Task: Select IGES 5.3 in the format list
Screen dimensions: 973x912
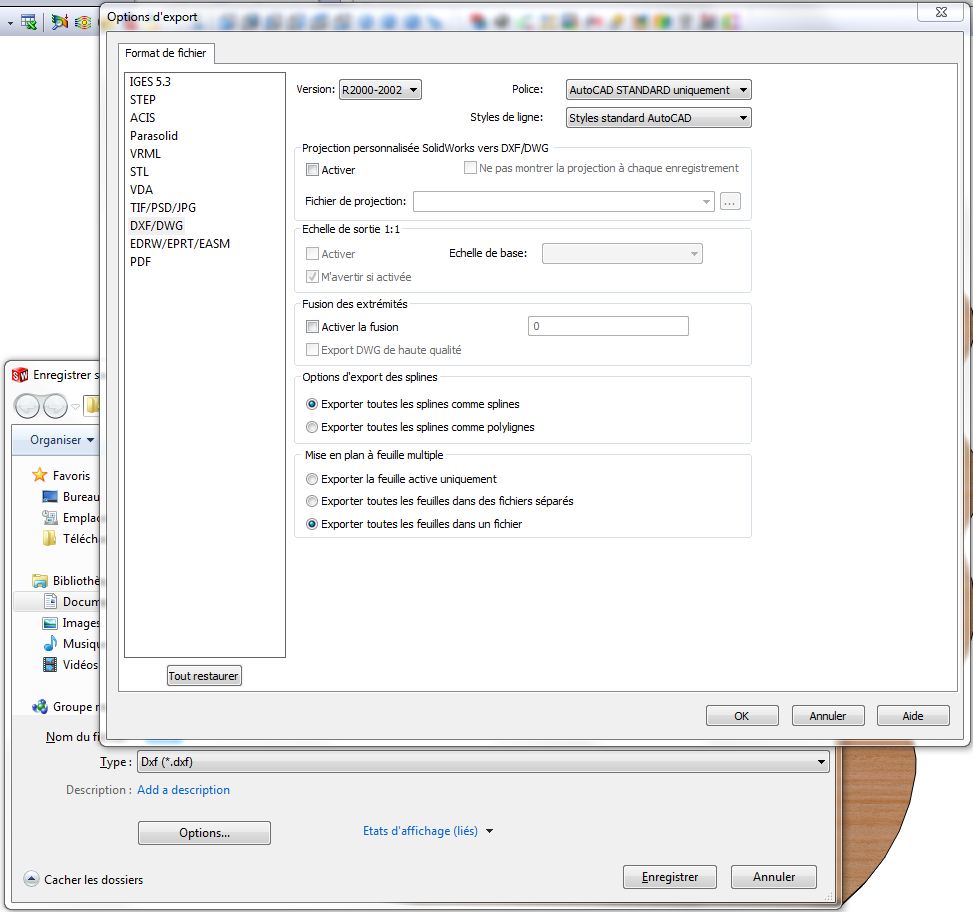Action: (150, 82)
